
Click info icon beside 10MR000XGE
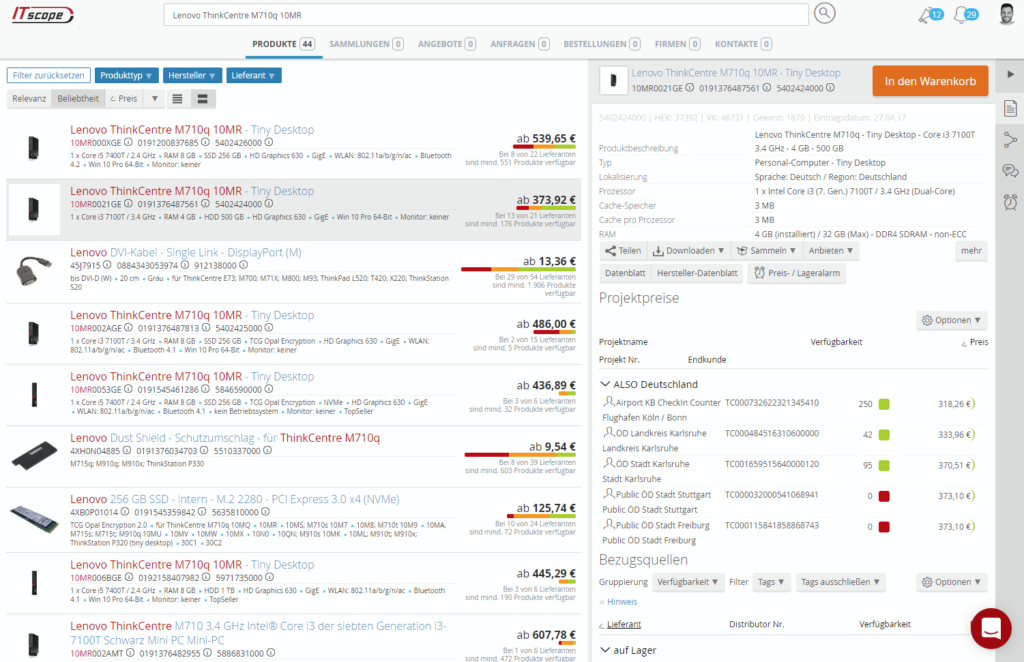129,142
